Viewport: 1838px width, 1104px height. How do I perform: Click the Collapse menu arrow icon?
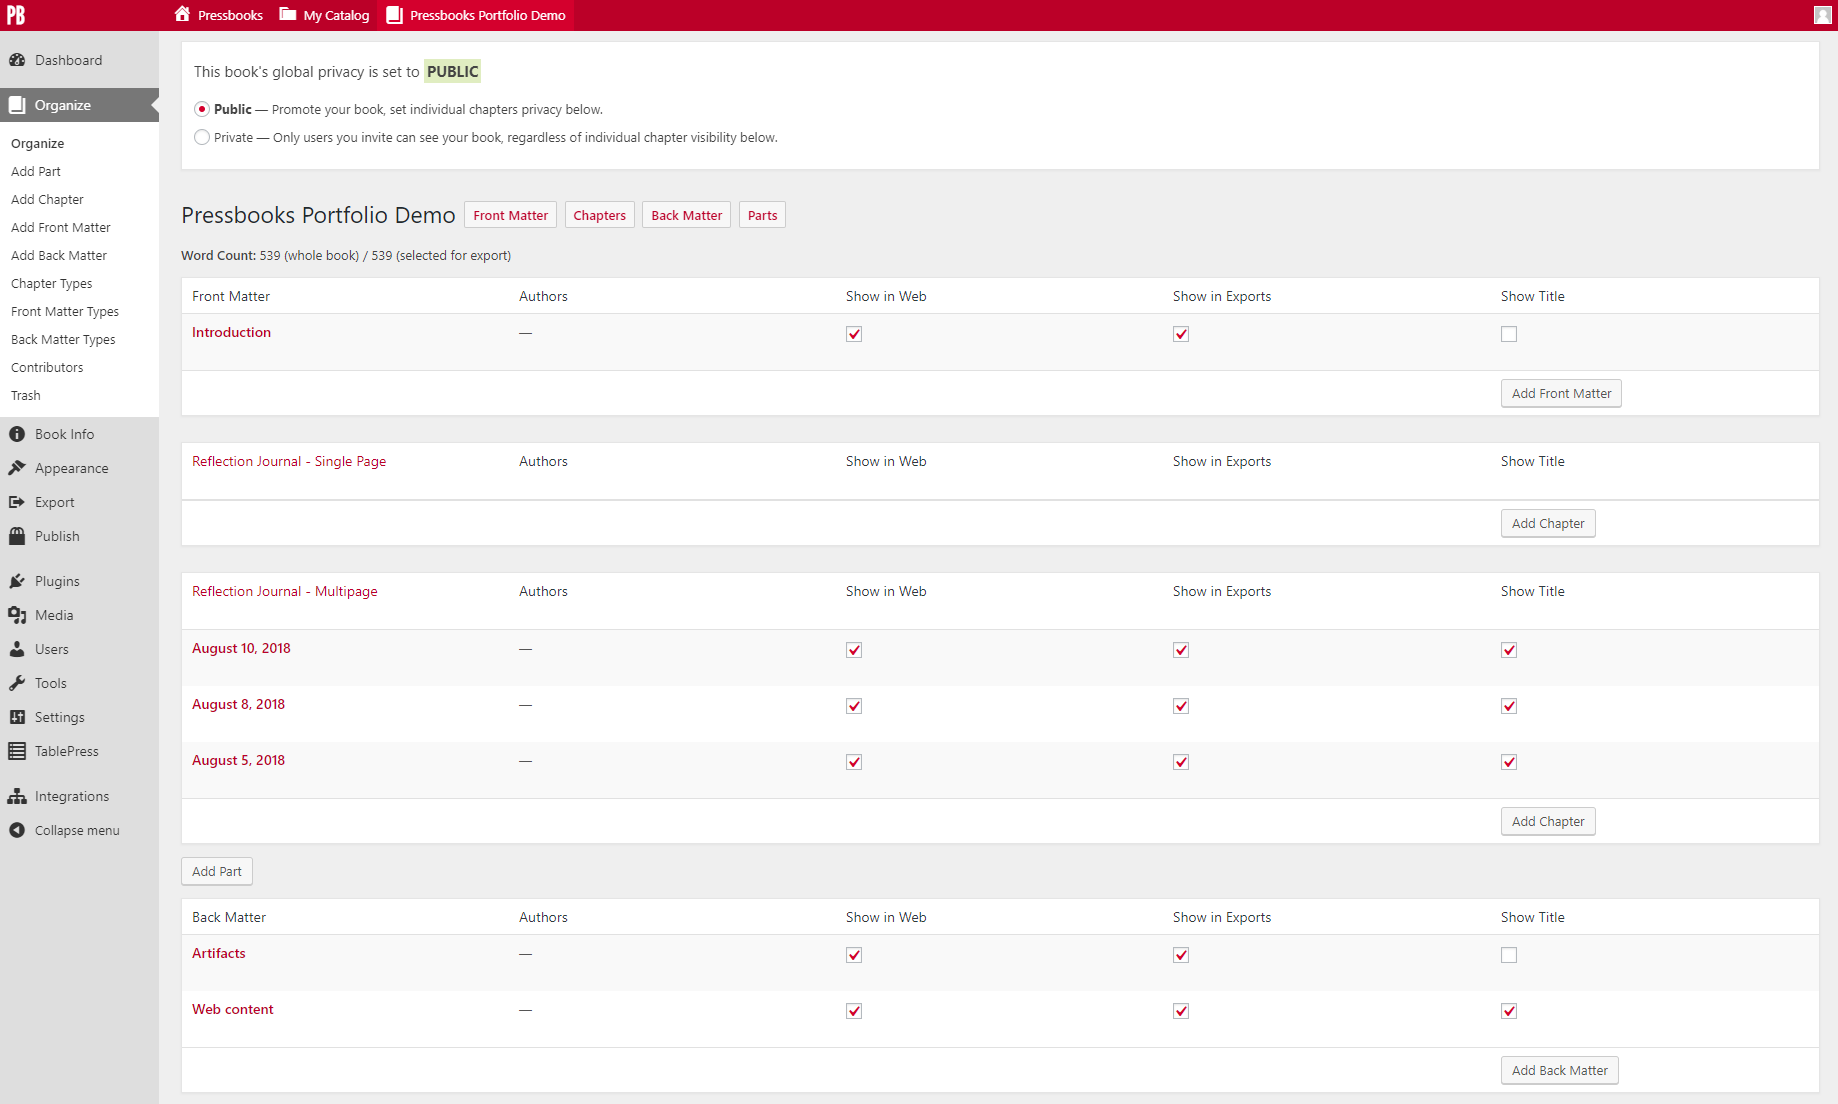[x=17, y=830]
